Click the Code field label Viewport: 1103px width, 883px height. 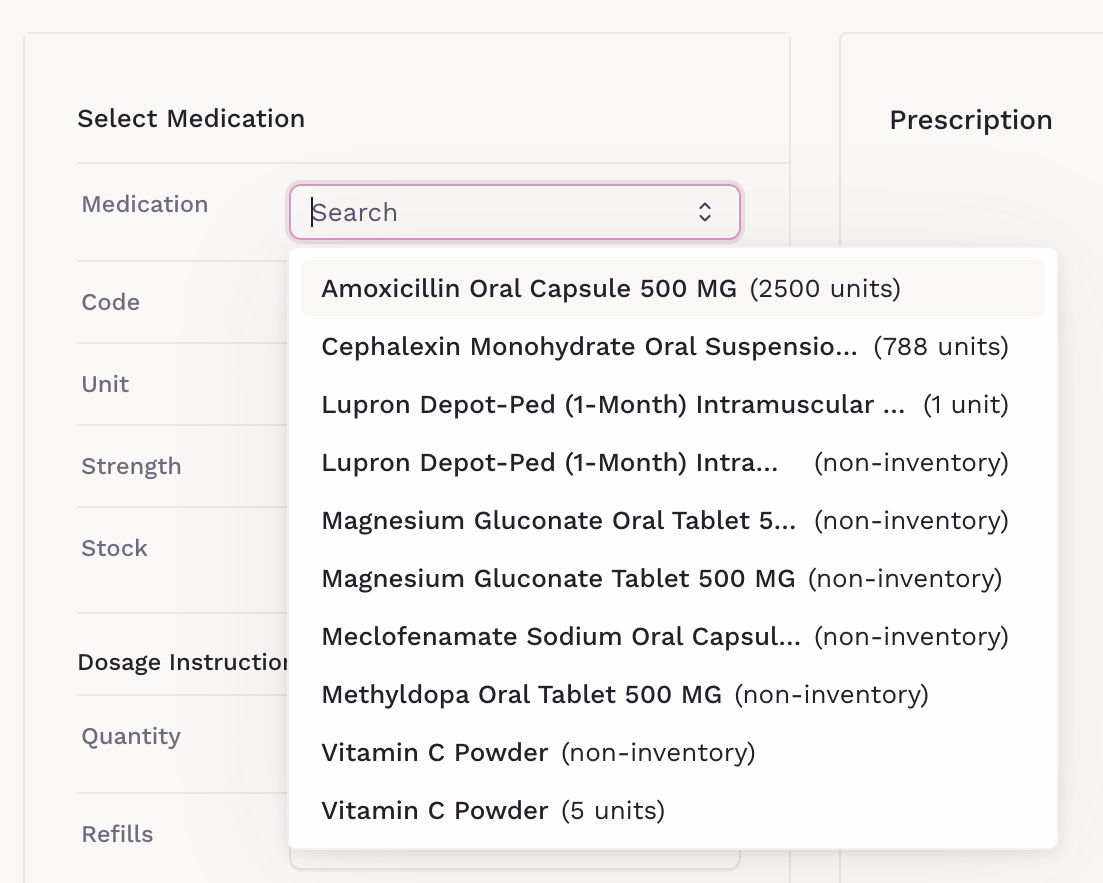(111, 302)
